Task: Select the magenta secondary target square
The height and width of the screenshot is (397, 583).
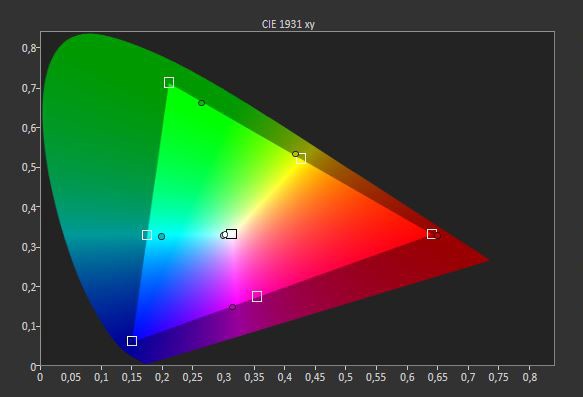Action: tap(257, 296)
